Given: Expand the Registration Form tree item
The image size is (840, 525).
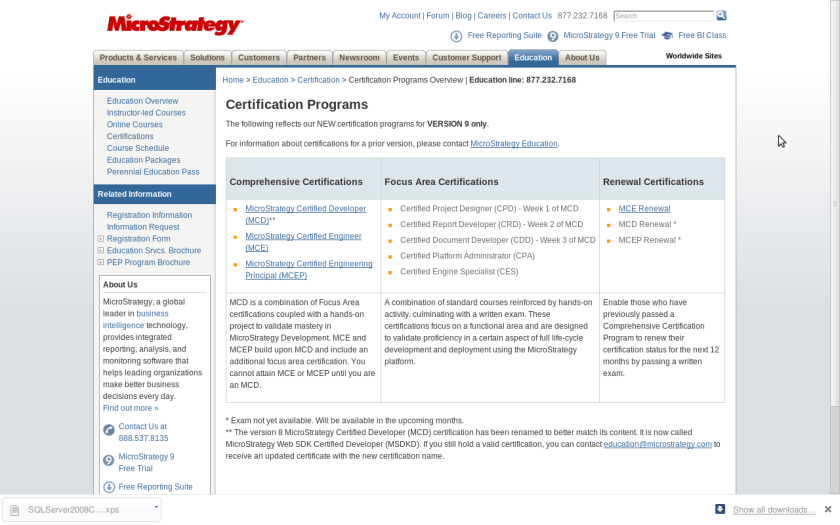Looking at the screenshot, I should tap(100, 239).
